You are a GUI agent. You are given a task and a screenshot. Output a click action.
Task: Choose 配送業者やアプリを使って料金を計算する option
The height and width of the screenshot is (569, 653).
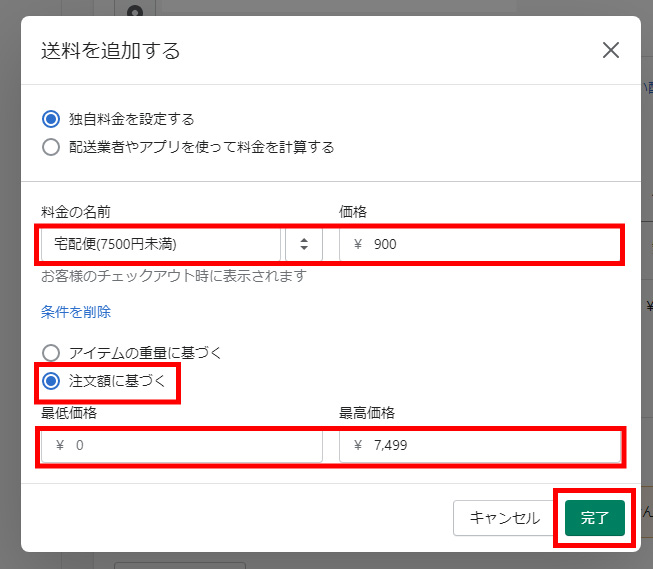tap(51, 147)
